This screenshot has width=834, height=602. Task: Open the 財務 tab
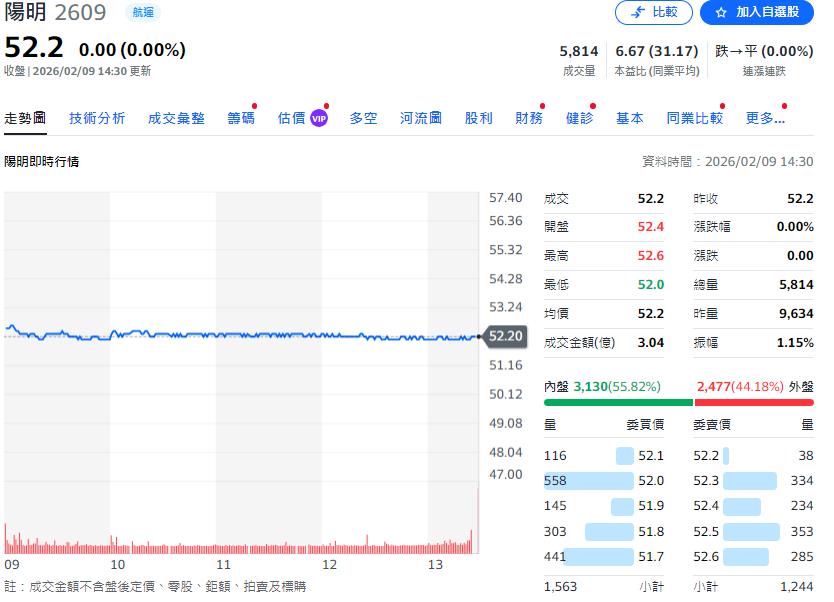pos(528,117)
